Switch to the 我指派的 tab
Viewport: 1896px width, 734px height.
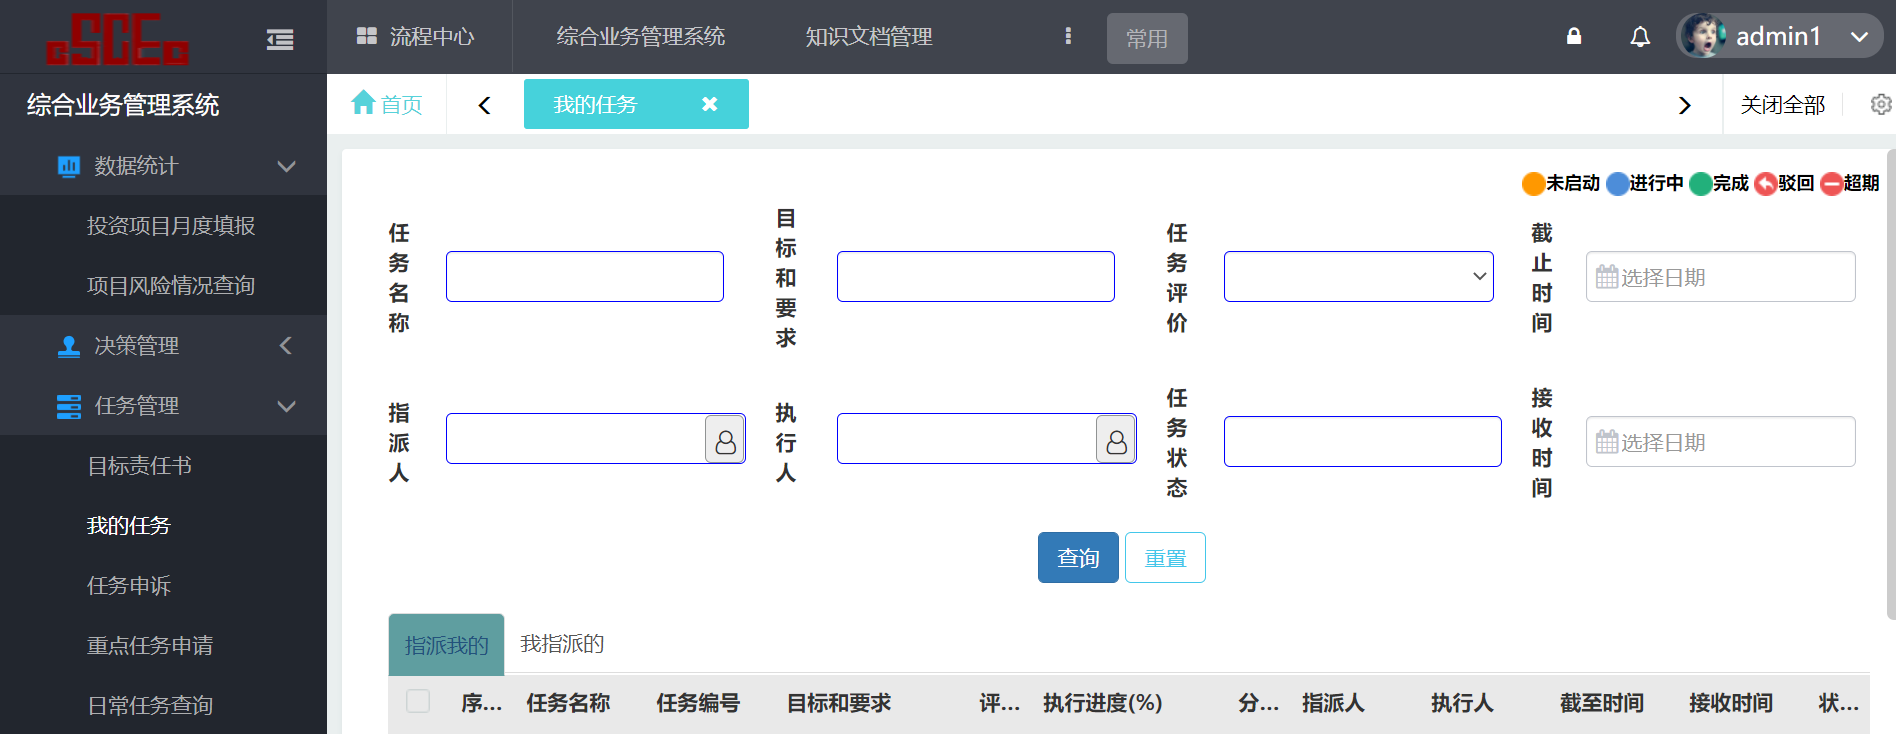coord(562,644)
